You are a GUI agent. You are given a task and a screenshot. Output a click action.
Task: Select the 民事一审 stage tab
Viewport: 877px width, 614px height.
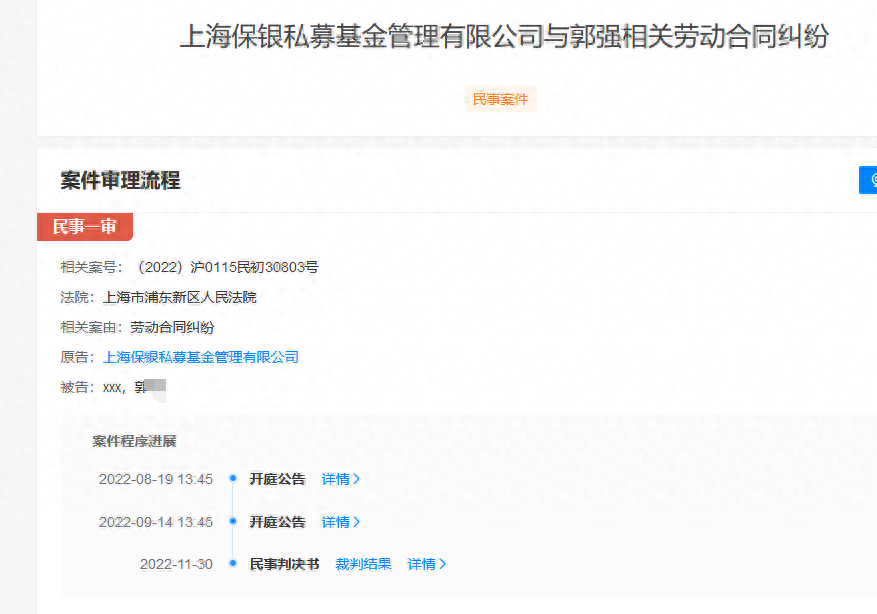tap(84, 226)
